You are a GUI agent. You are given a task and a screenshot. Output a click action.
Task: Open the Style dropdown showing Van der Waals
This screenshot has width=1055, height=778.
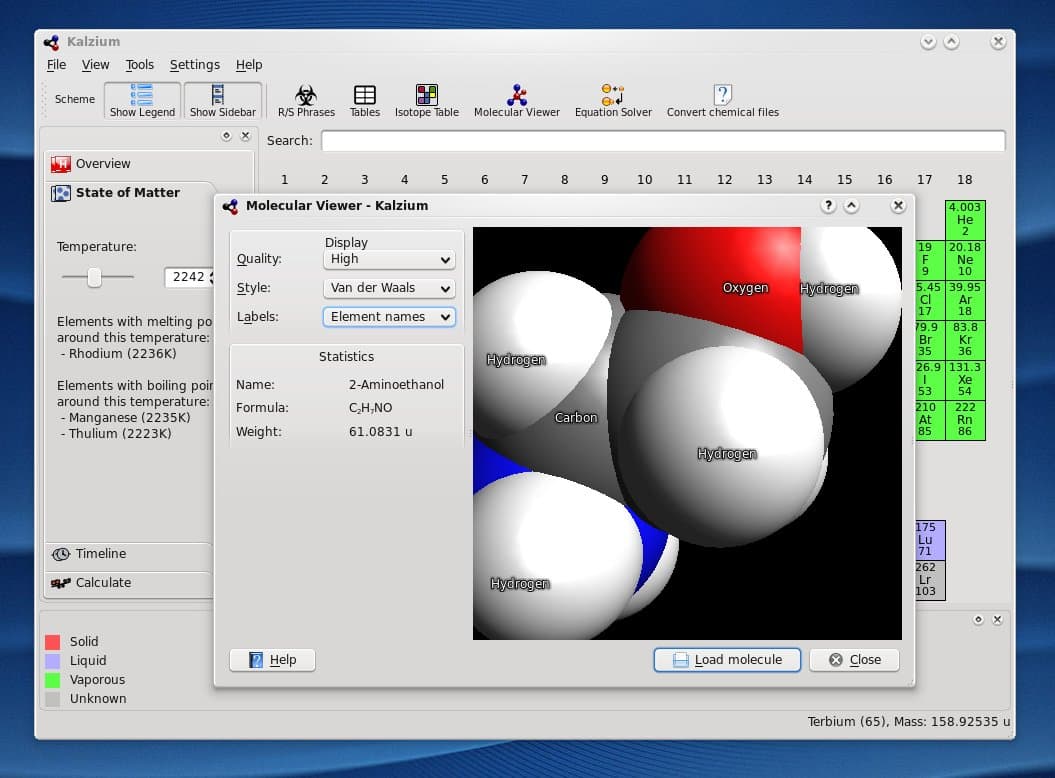pyautogui.click(x=389, y=288)
